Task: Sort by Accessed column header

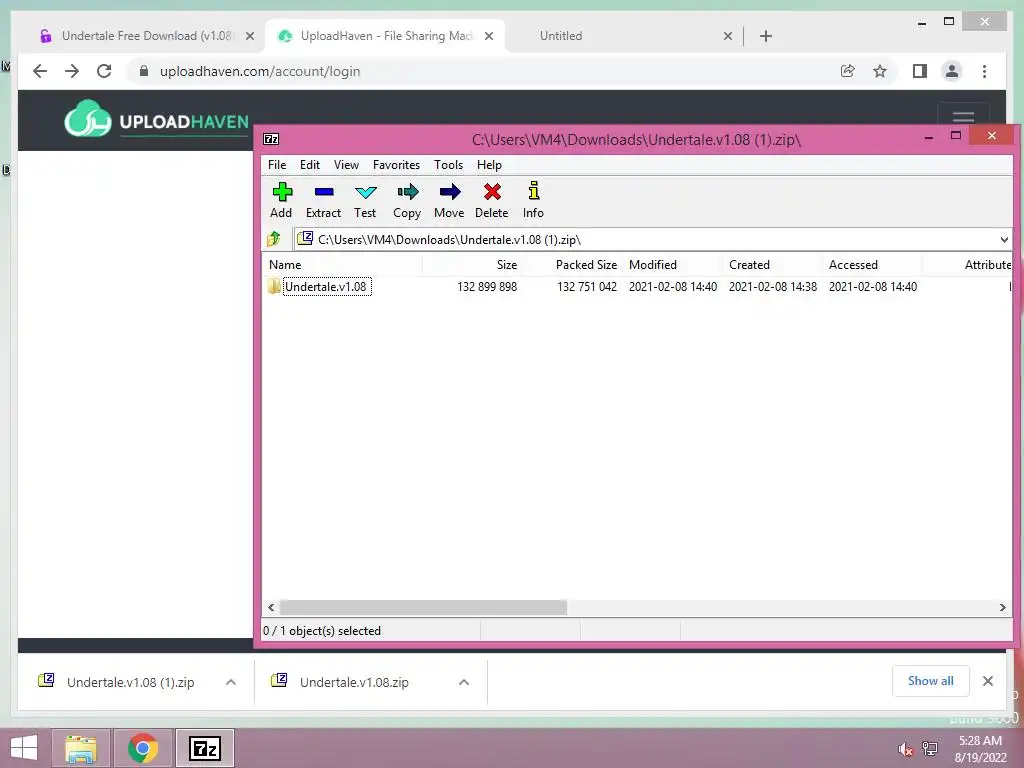Action: coord(872,264)
